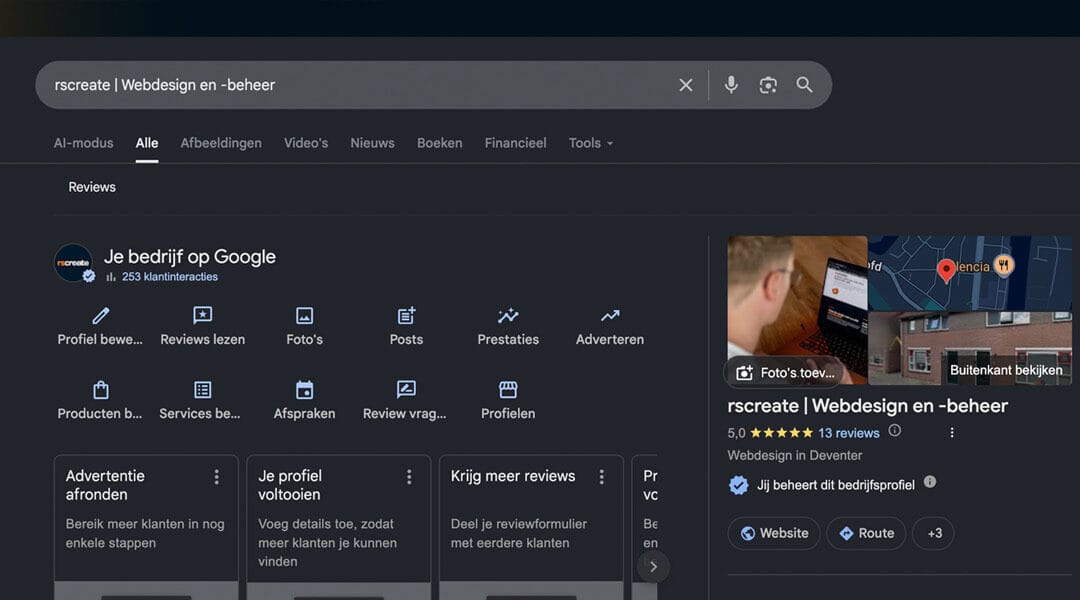Open options menu on Advertentie afronden card
This screenshot has width=1080, height=600.
(216, 477)
